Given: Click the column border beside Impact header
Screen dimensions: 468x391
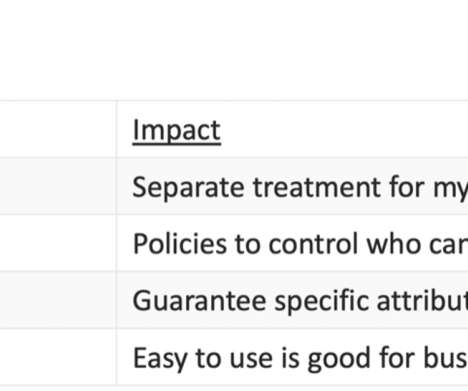Looking at the screenshot, I should (117, 129).
